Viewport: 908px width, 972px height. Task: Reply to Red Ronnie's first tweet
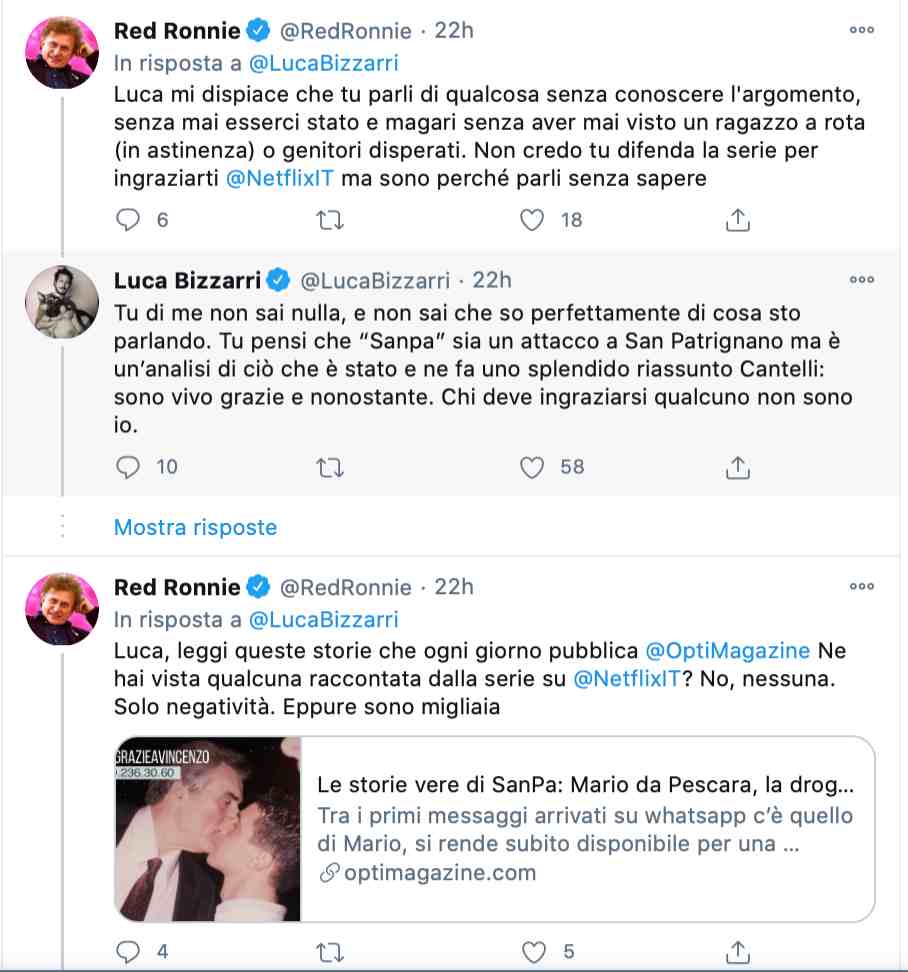pyautogui.click(x=128, y=220)
